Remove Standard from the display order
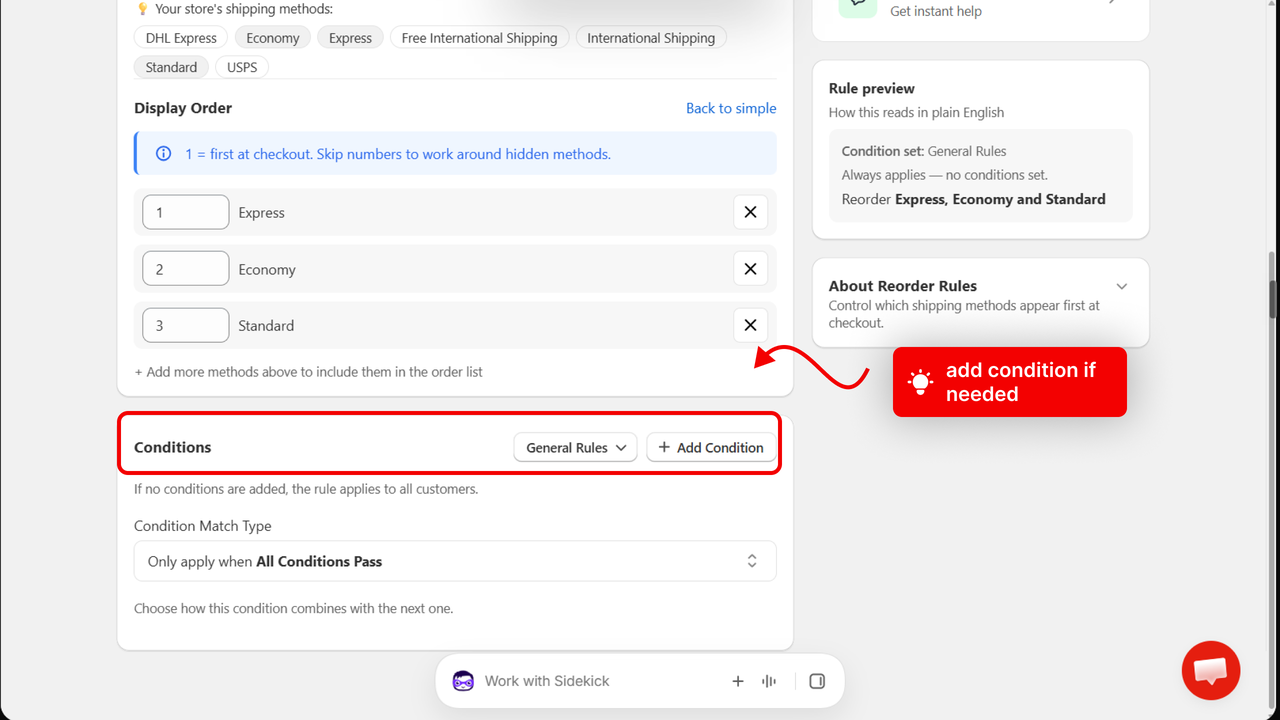The width and height of the screenshot is (1280, 720). [750, 325]
